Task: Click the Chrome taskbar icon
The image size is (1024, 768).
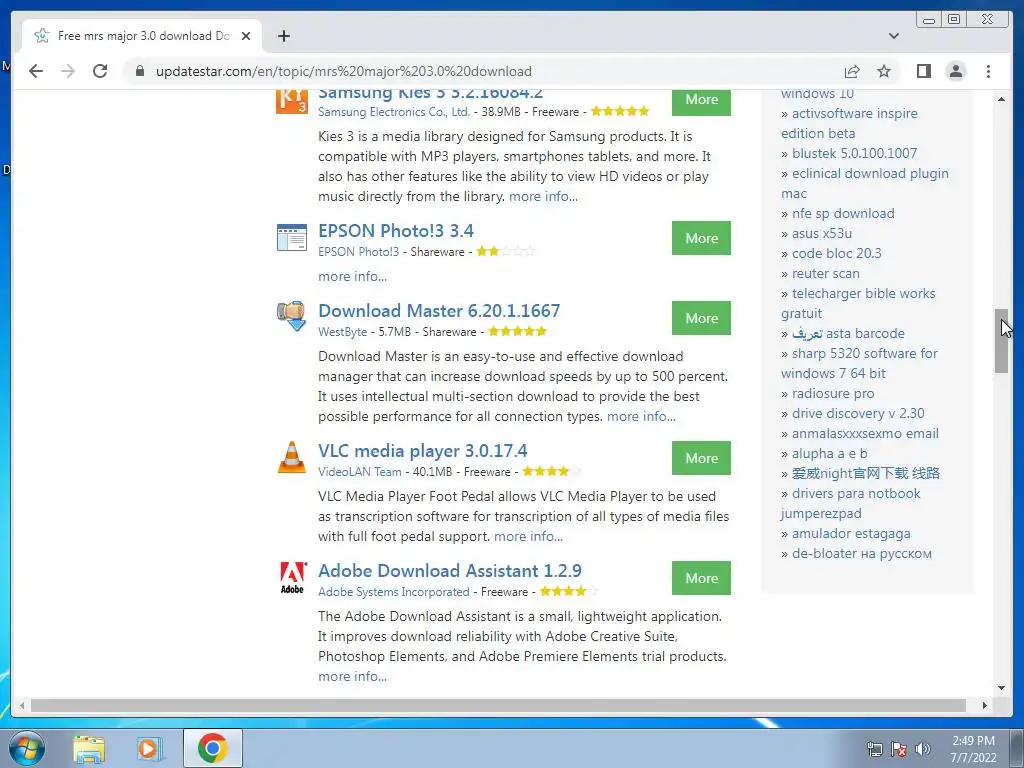Action: [x=212, y=748]
